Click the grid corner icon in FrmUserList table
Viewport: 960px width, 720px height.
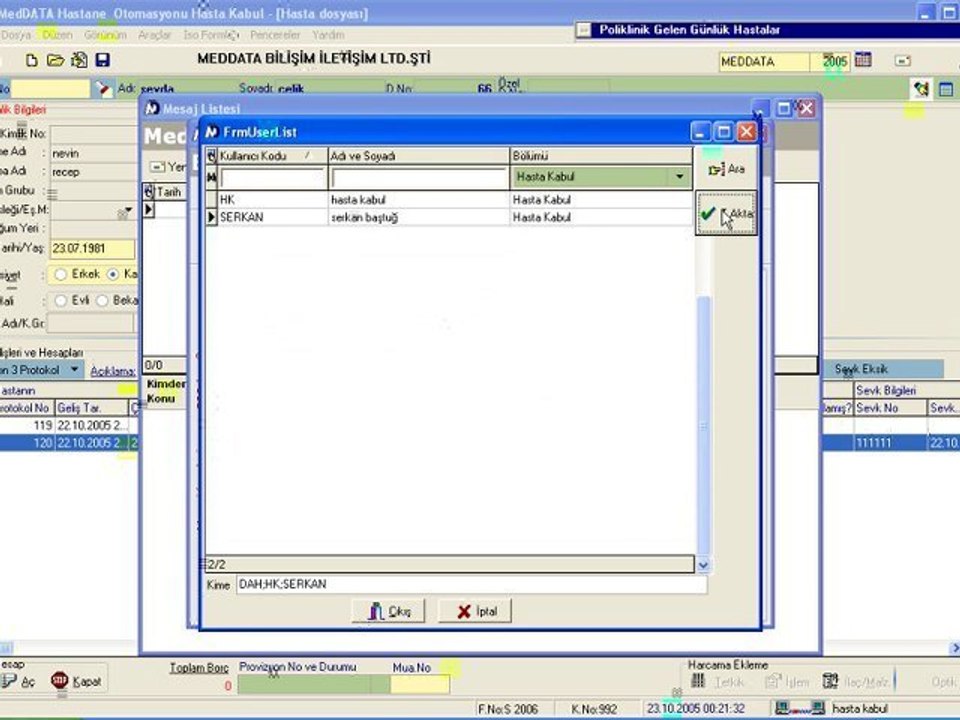[211, 156]
